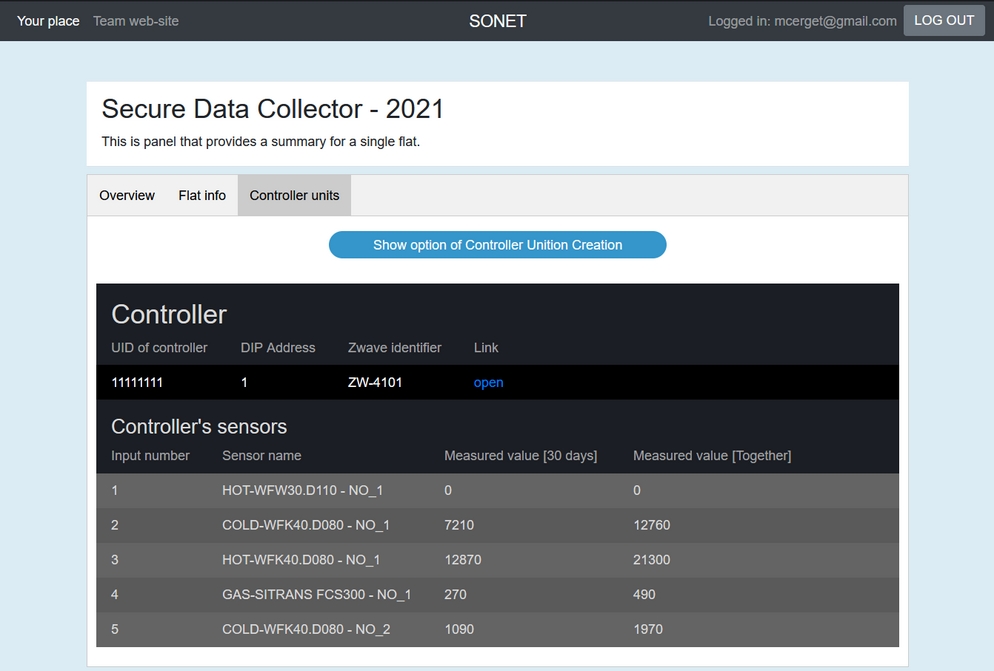This screenshot has height=671, width=994.
Task: Click the Zwave identifier ZW-4101 cell
Action: 375,383
